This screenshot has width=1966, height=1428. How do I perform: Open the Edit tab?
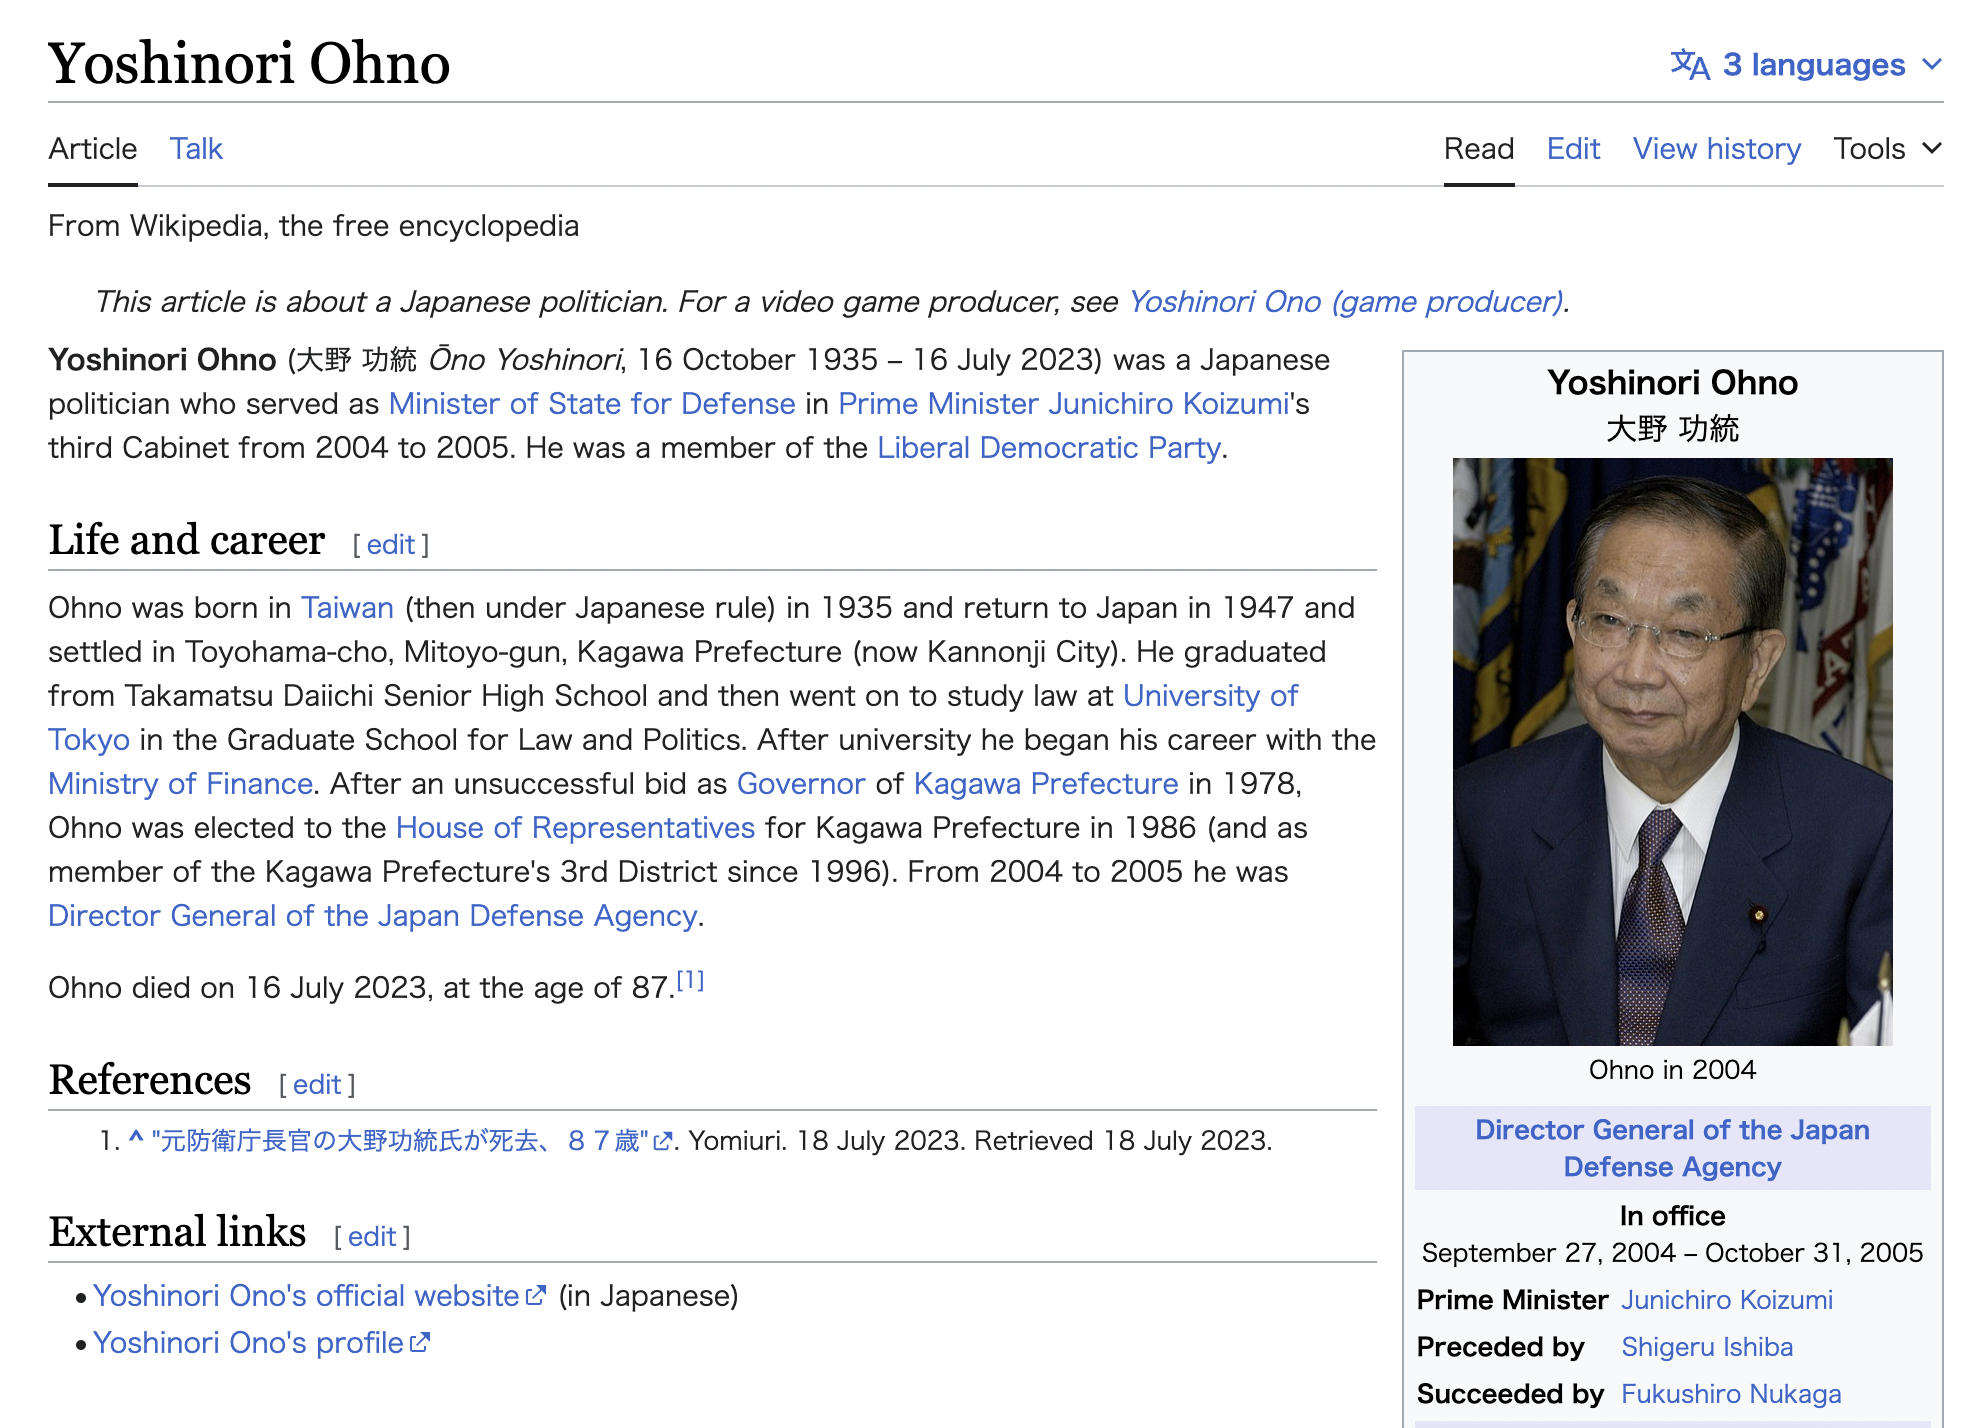(1573, 149)
